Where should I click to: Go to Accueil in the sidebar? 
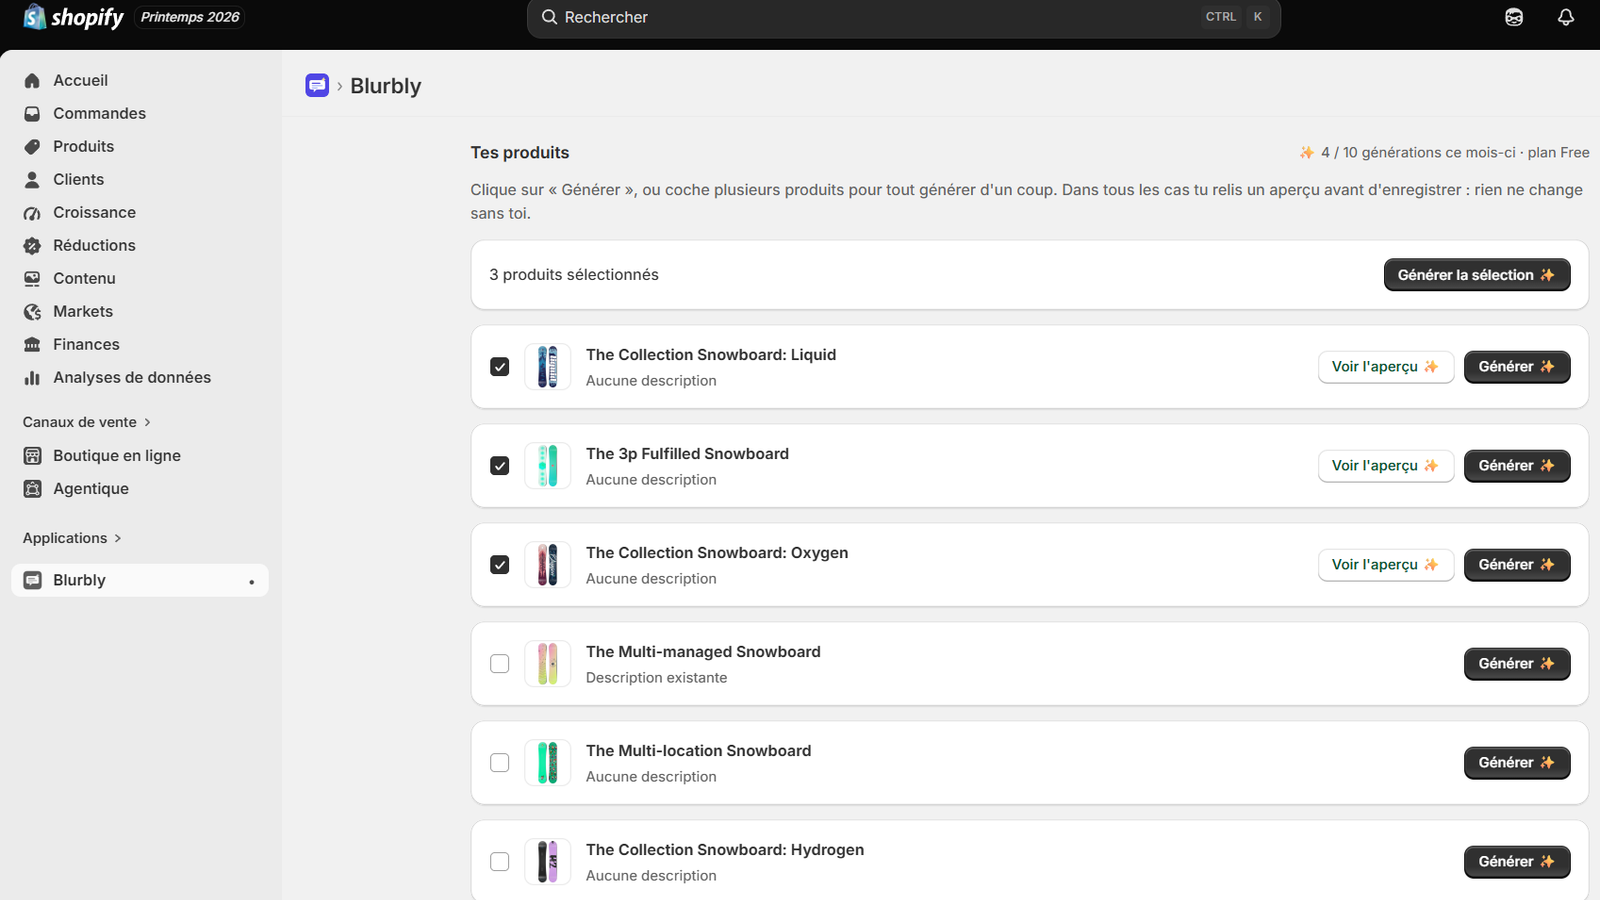pos(140,81)
